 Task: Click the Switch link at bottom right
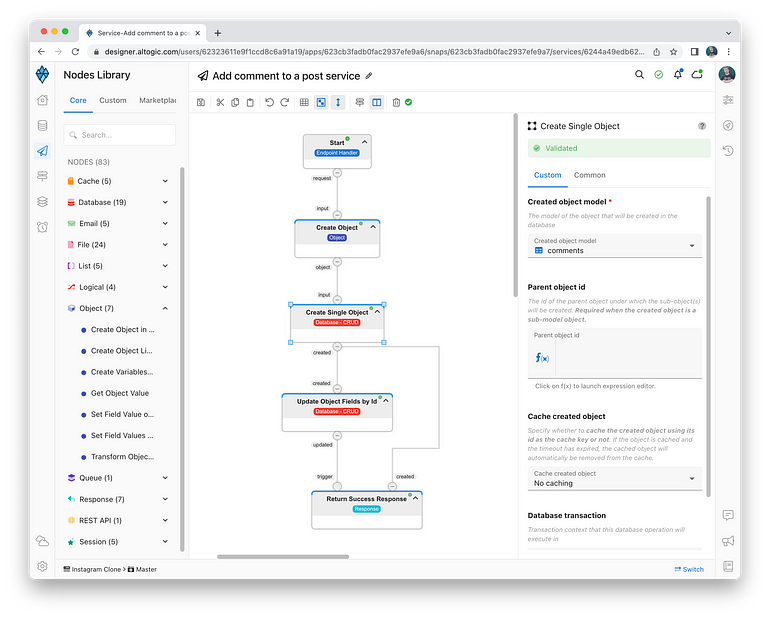tap(689, 569)
